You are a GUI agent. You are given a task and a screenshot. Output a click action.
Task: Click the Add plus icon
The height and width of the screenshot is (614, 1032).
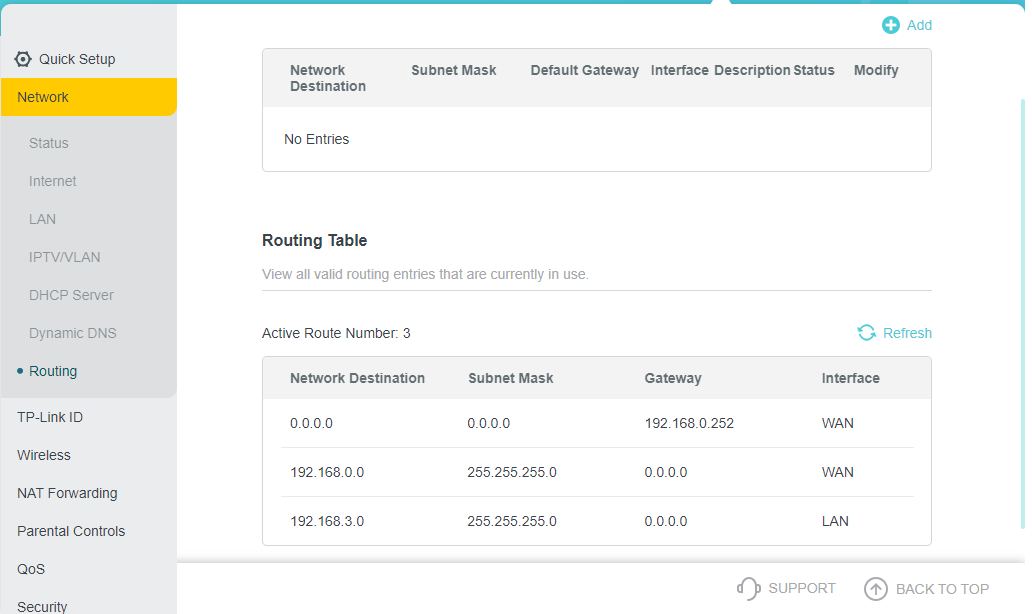[x=890, y=25]
